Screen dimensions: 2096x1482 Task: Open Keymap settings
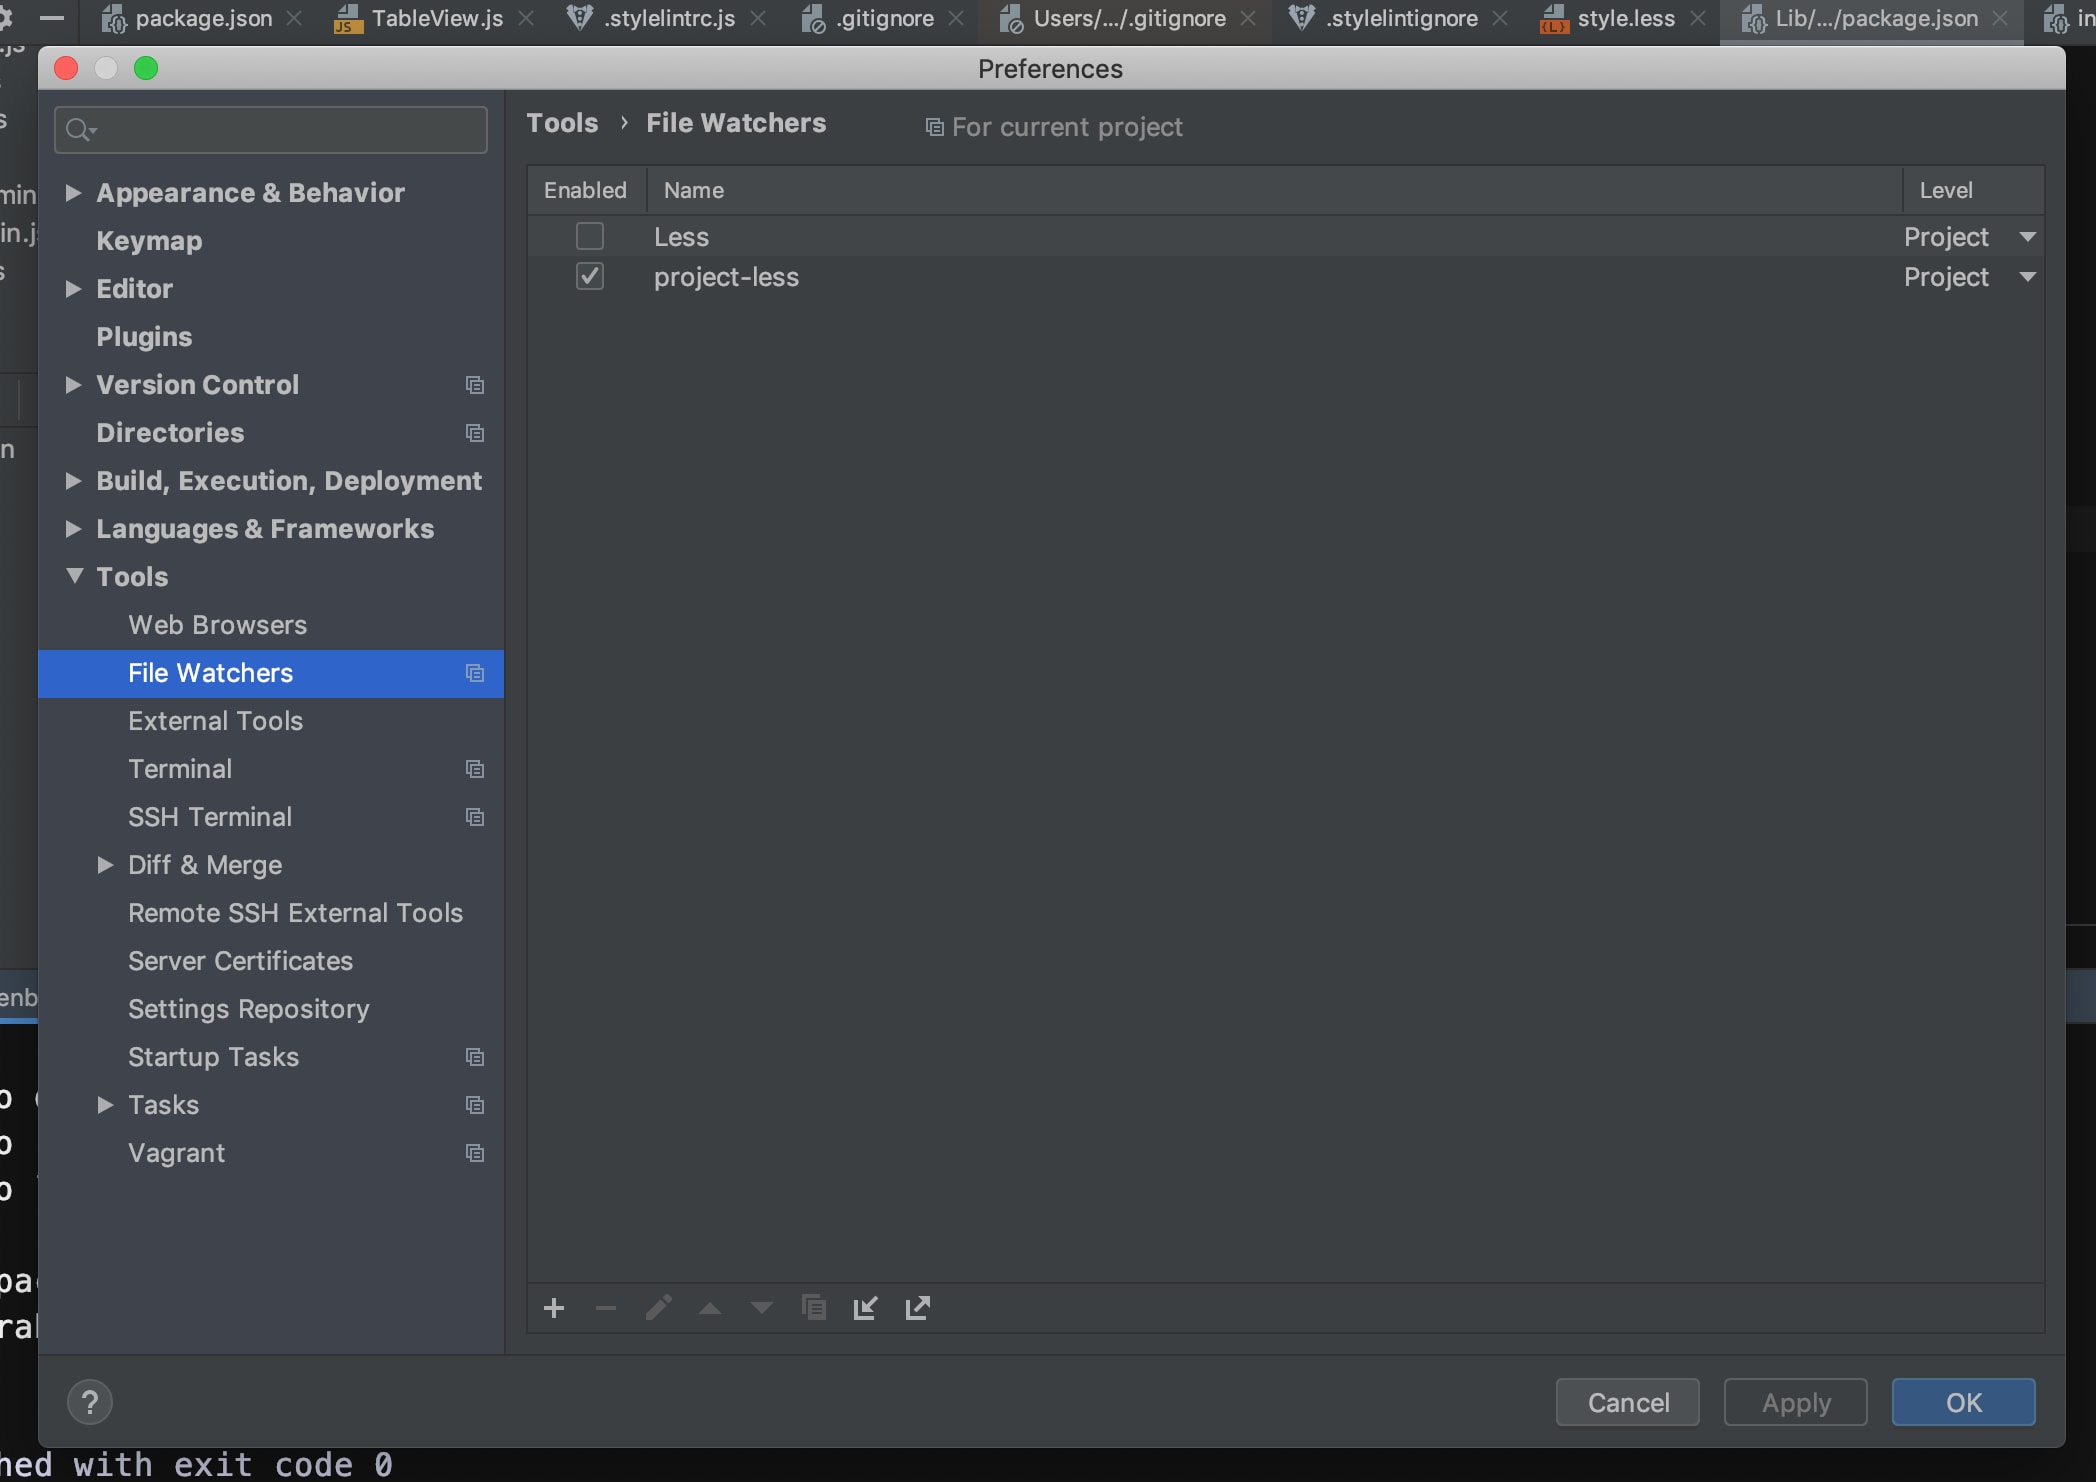[x=149, y=240]
